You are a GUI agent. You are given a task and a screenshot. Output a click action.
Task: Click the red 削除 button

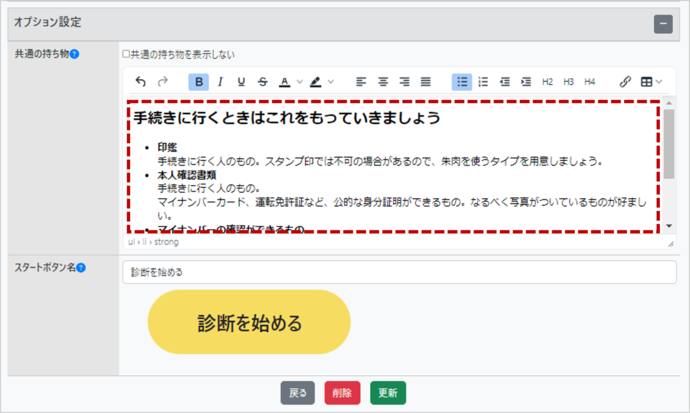click(x=342, y=393)
